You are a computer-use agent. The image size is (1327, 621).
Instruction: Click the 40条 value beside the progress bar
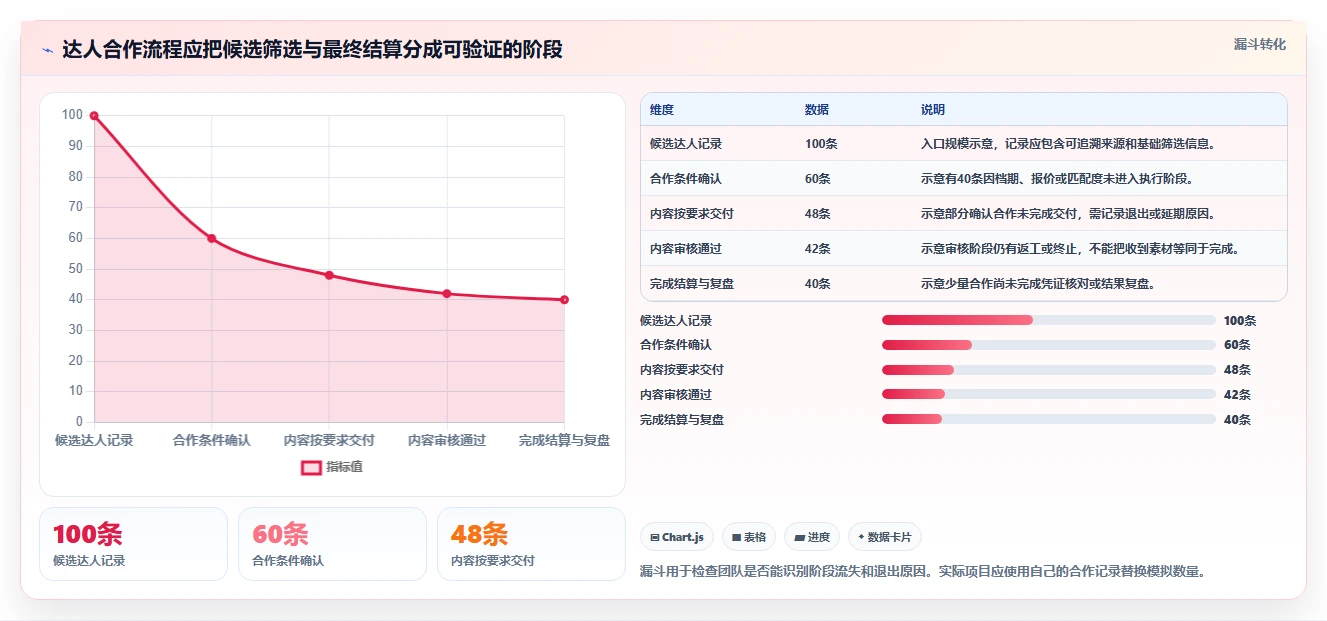tap(1237, 420)
